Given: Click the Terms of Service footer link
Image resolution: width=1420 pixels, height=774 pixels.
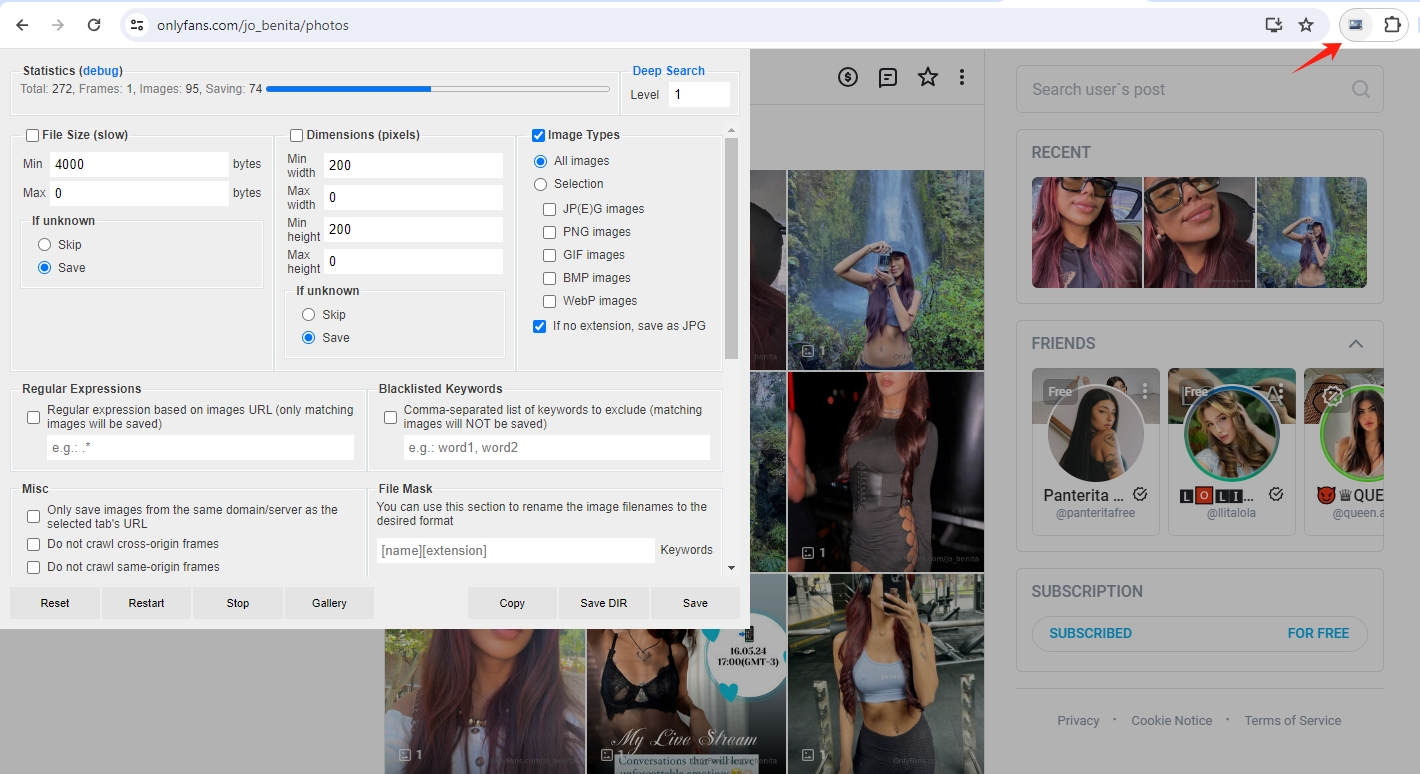Looking at the screenshot, I should 1292,720.
